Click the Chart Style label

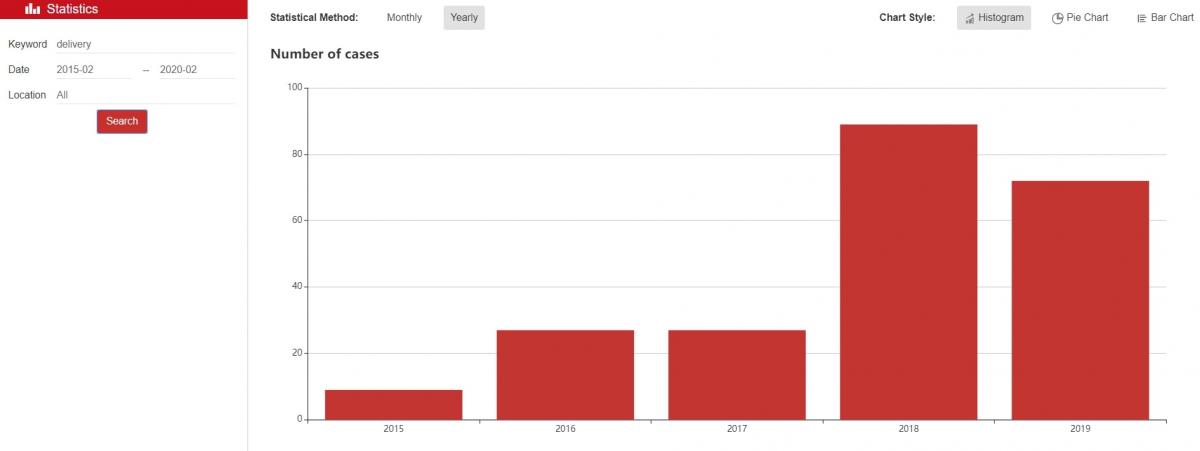pyautogui.click(x=907, y=18)
